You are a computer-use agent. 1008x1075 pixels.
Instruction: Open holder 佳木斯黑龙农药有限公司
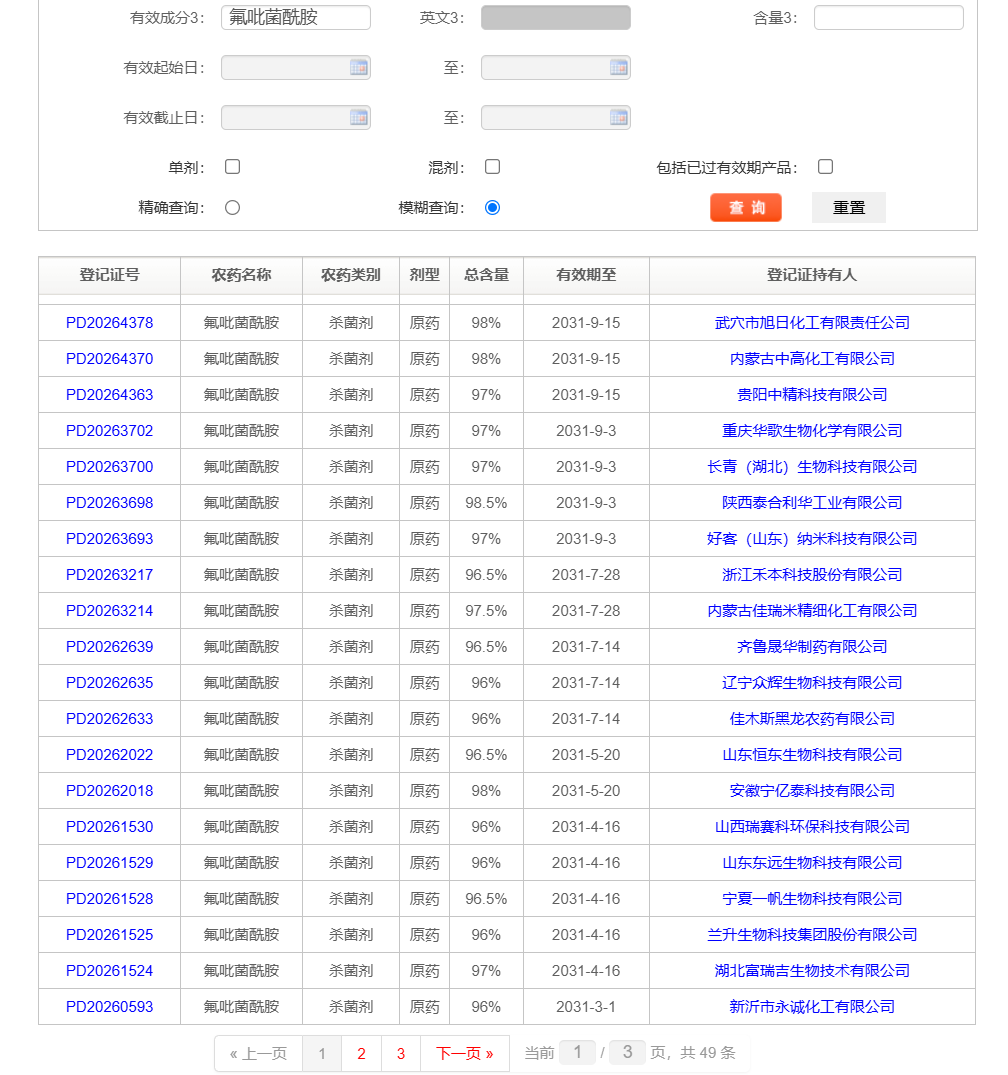tap(812, 718)
